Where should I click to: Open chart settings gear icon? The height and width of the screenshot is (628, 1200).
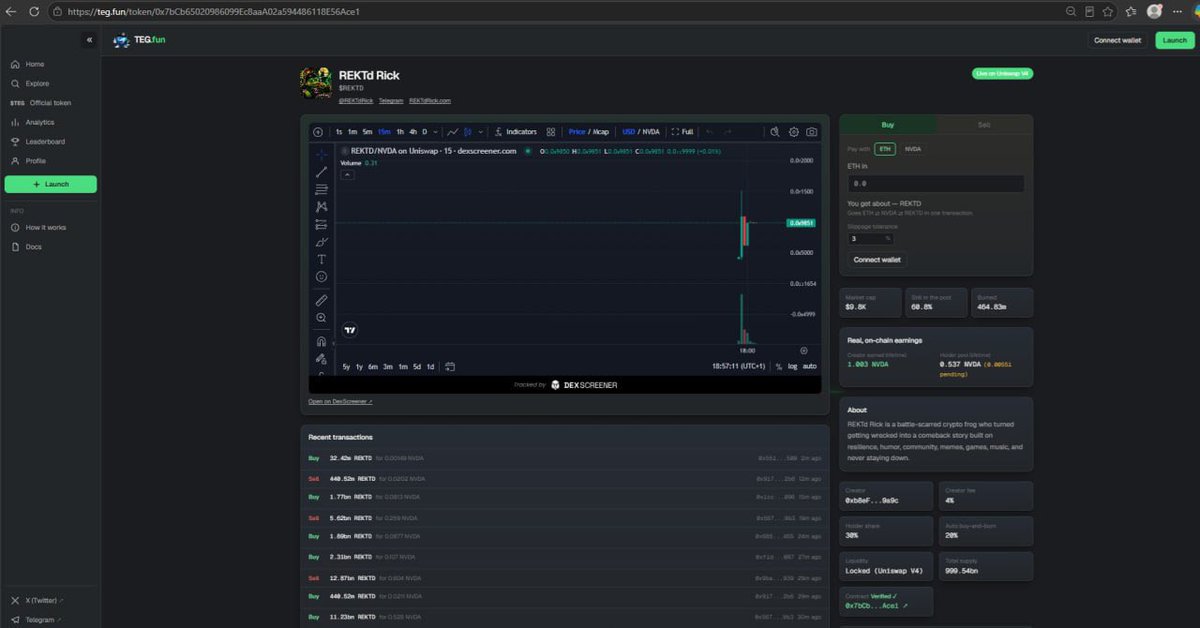pyautogui.click(x=794, y=132)
